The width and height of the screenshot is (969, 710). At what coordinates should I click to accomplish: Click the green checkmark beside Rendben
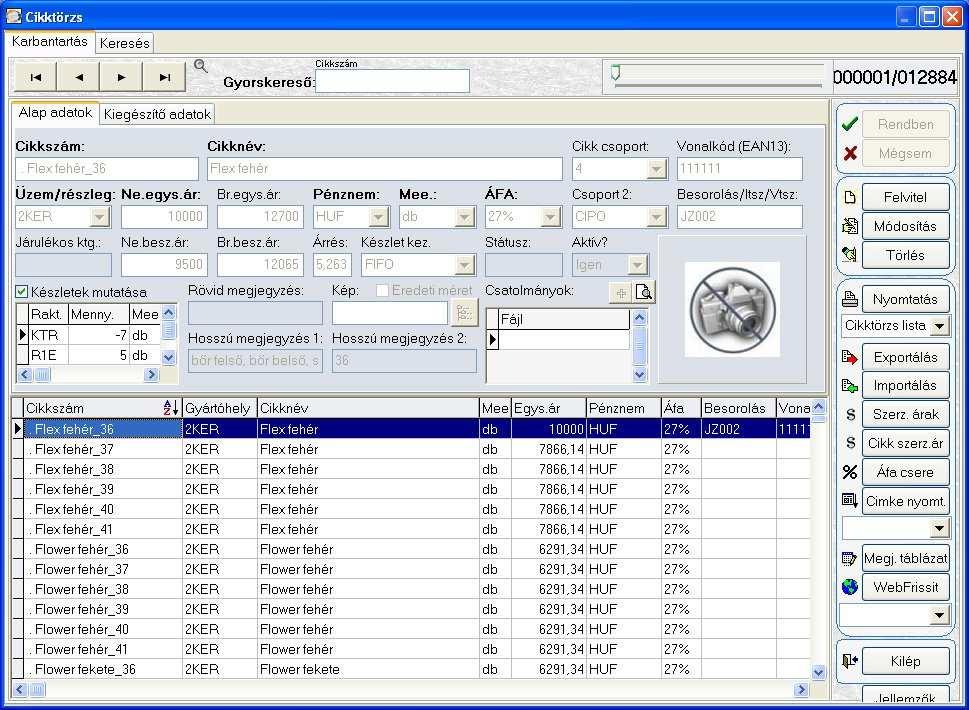pyautogui.click(x=850, y=124)
